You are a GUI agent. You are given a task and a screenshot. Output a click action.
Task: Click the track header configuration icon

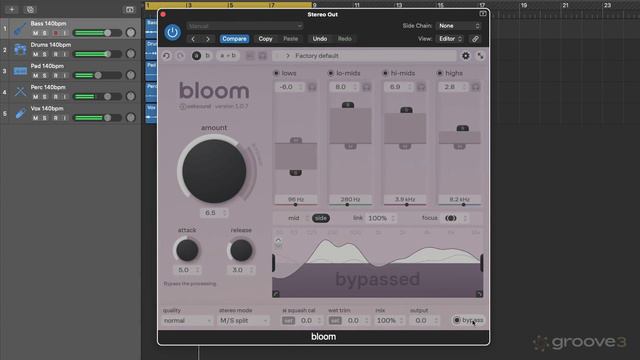(x=129, y=9)
